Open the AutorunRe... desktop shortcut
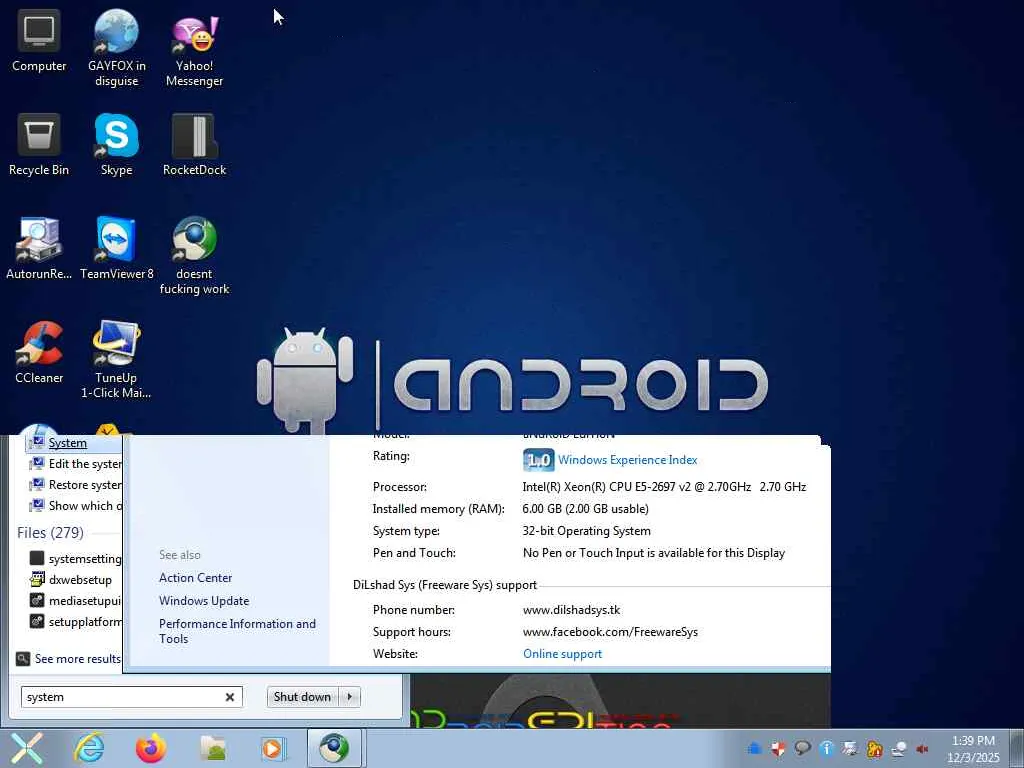This screenshot has height=768, width=1024. [39, 248]
